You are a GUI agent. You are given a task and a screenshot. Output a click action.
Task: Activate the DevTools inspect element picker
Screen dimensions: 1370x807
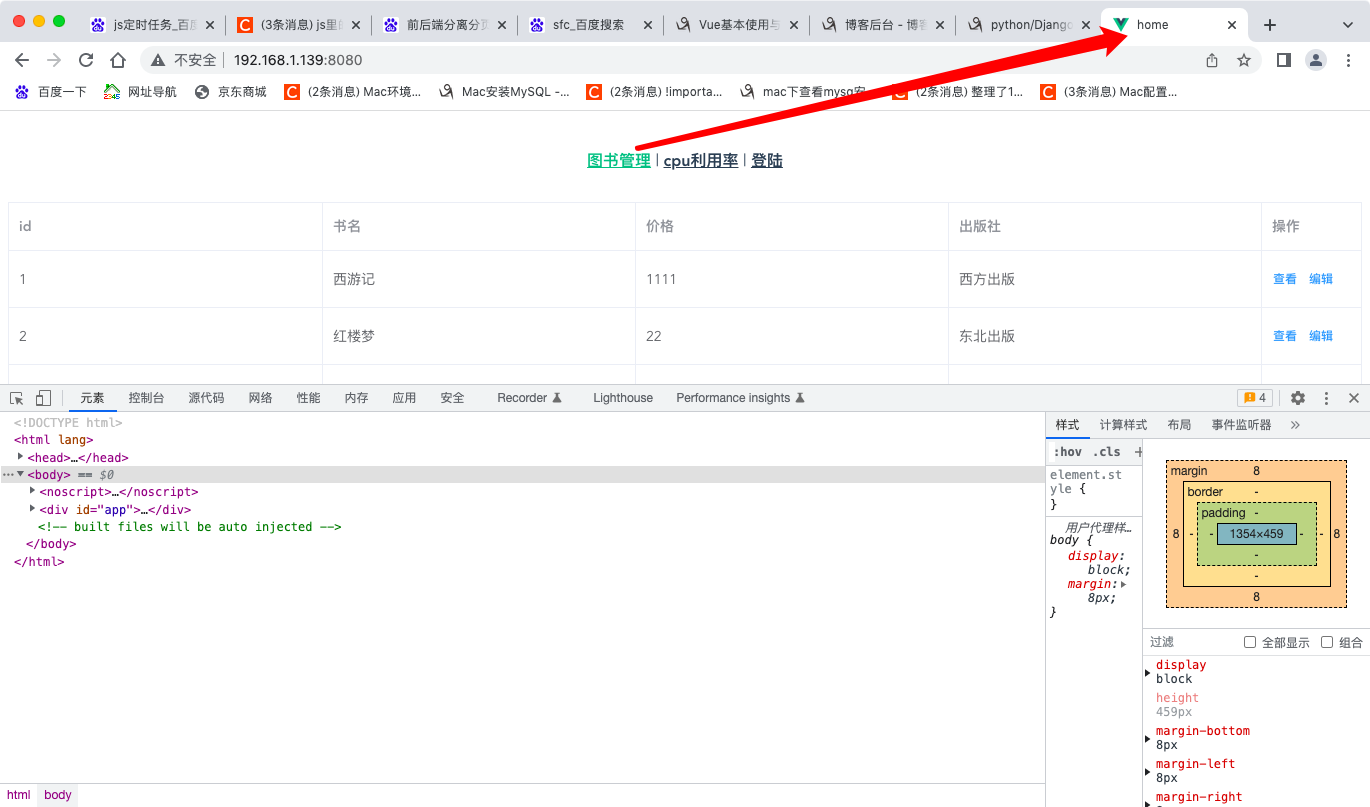17,398
